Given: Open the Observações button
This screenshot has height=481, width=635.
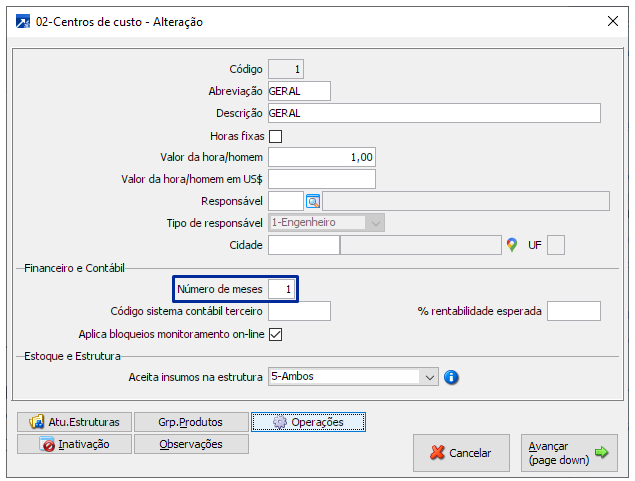Looking at the screenshot, I should click(191, 444).
